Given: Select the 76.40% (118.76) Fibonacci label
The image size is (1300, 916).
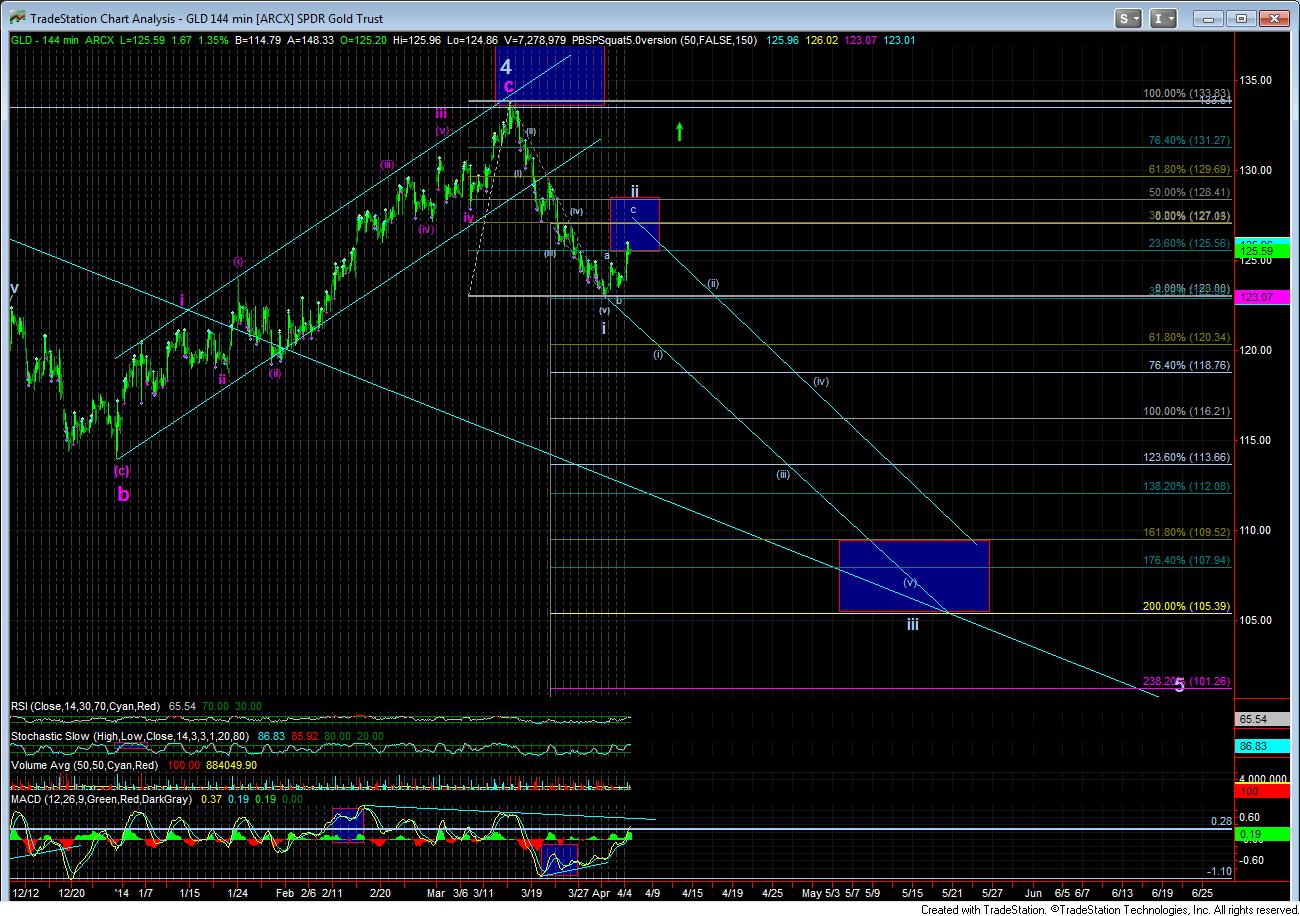Looking at the screenshot, I should (x=1190, y=366).
